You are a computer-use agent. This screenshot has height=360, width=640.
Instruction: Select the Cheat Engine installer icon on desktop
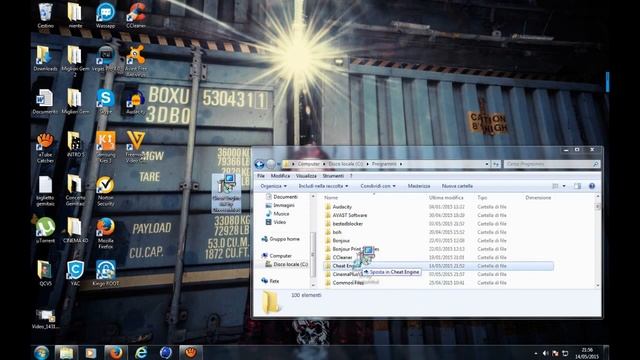point(227,193)
